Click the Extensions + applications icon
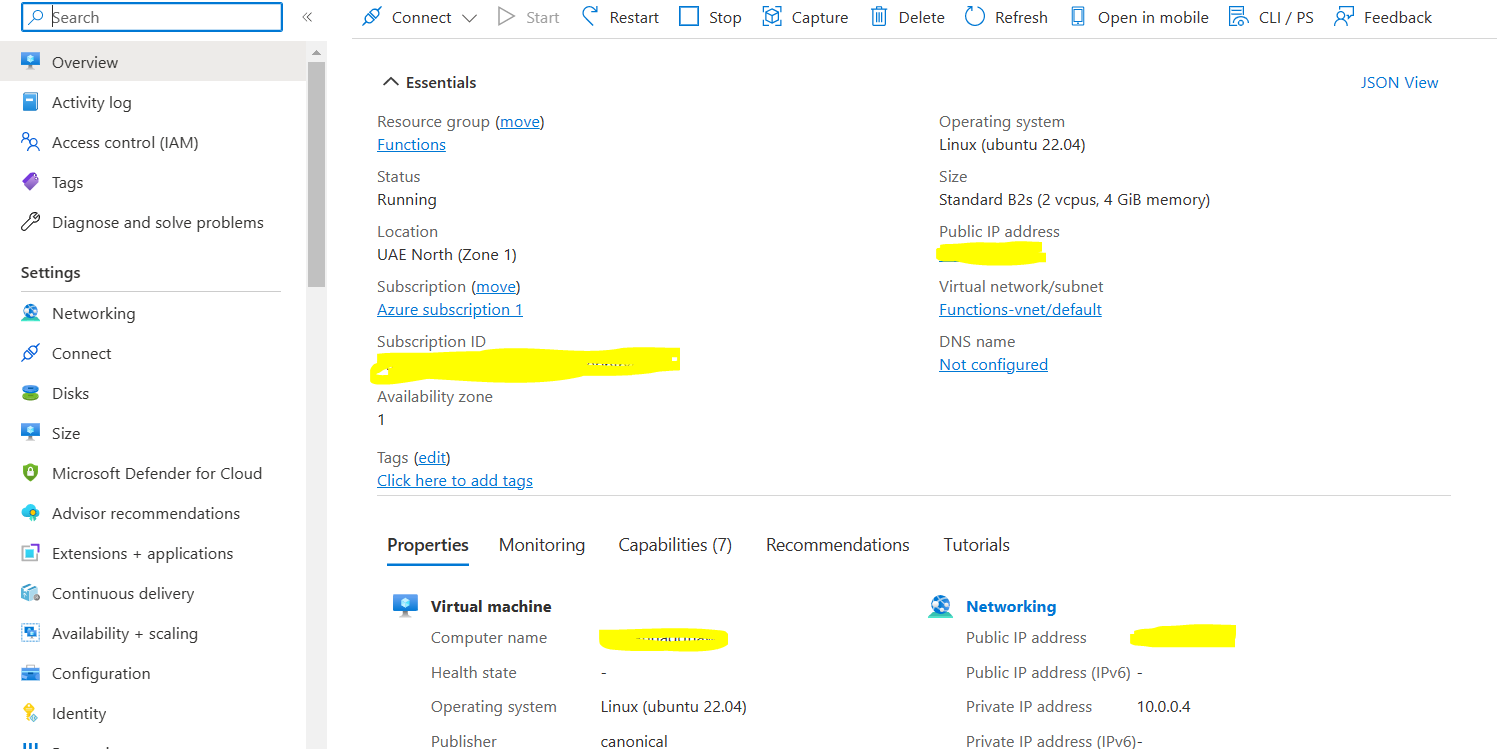The height and width of the screenshot is (749, 1497). tap(31, 553)
